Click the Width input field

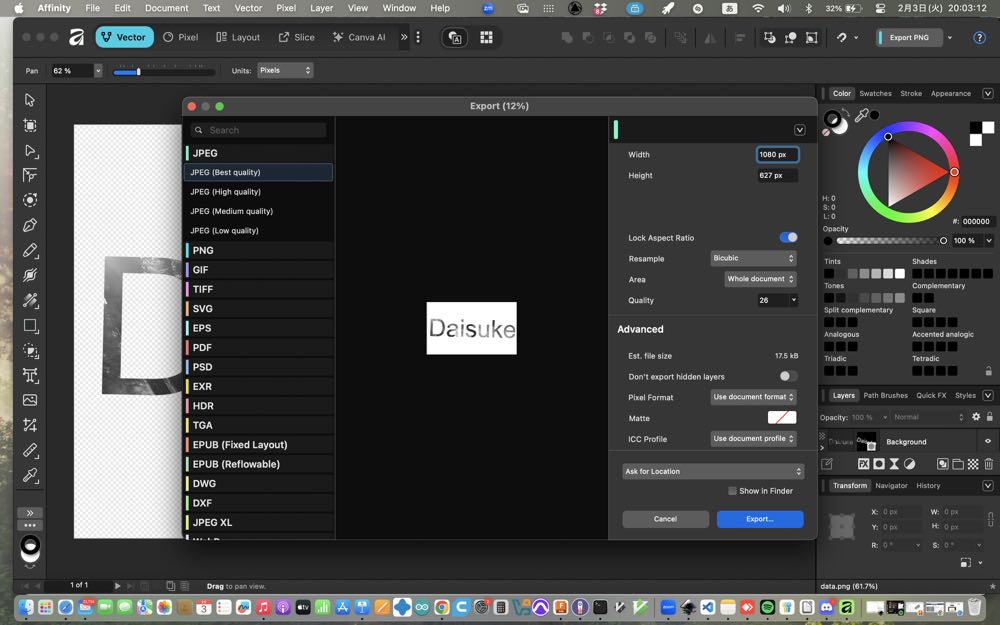point(777,154)
